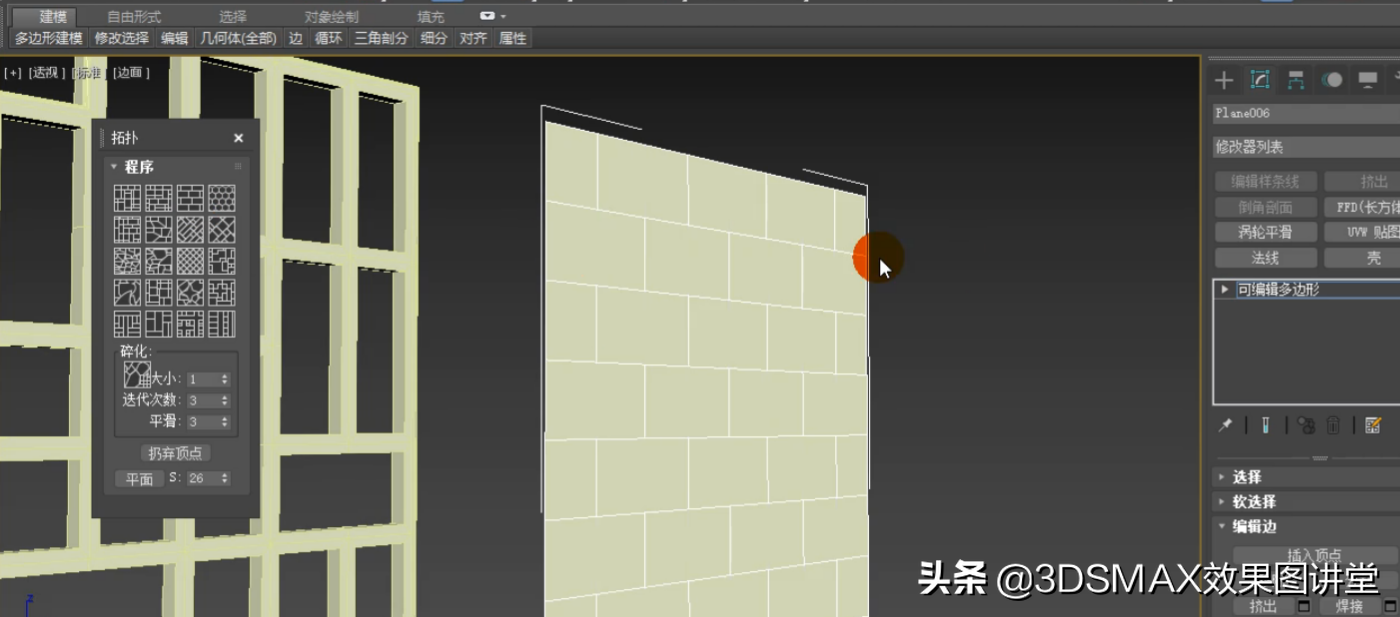The image size is (1400, 617).
Task: Apply the Simplify pattern, last in third row
Action: tap(222, 261)
